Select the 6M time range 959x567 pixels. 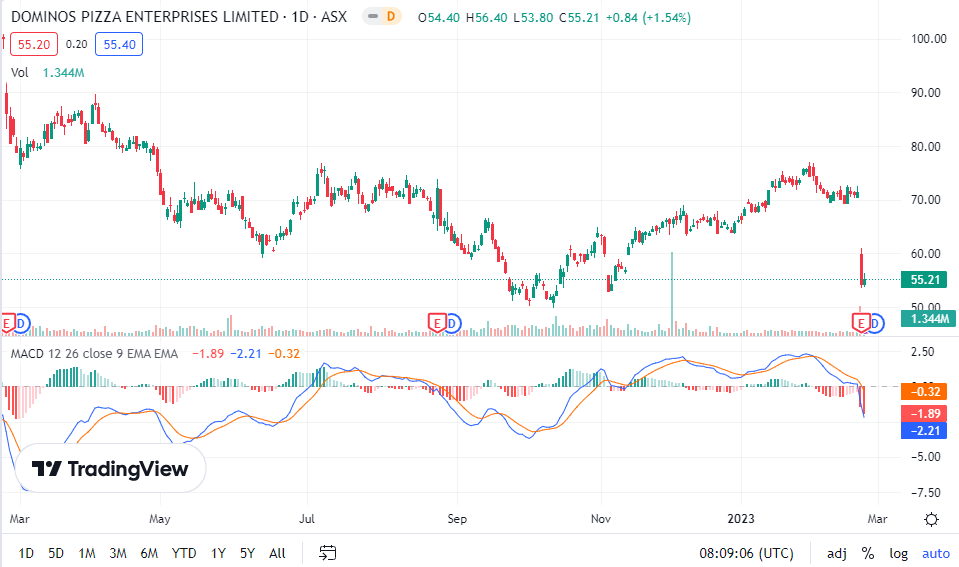pyautogui.click(x=149, y=553)
